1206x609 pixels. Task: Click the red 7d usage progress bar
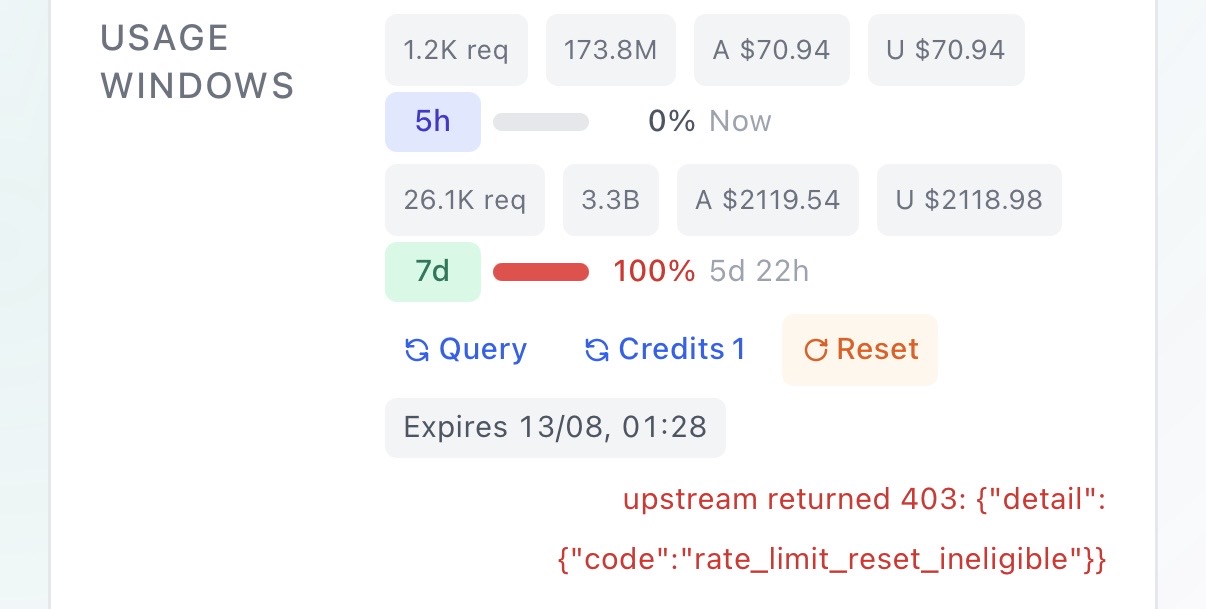[541, 272]
